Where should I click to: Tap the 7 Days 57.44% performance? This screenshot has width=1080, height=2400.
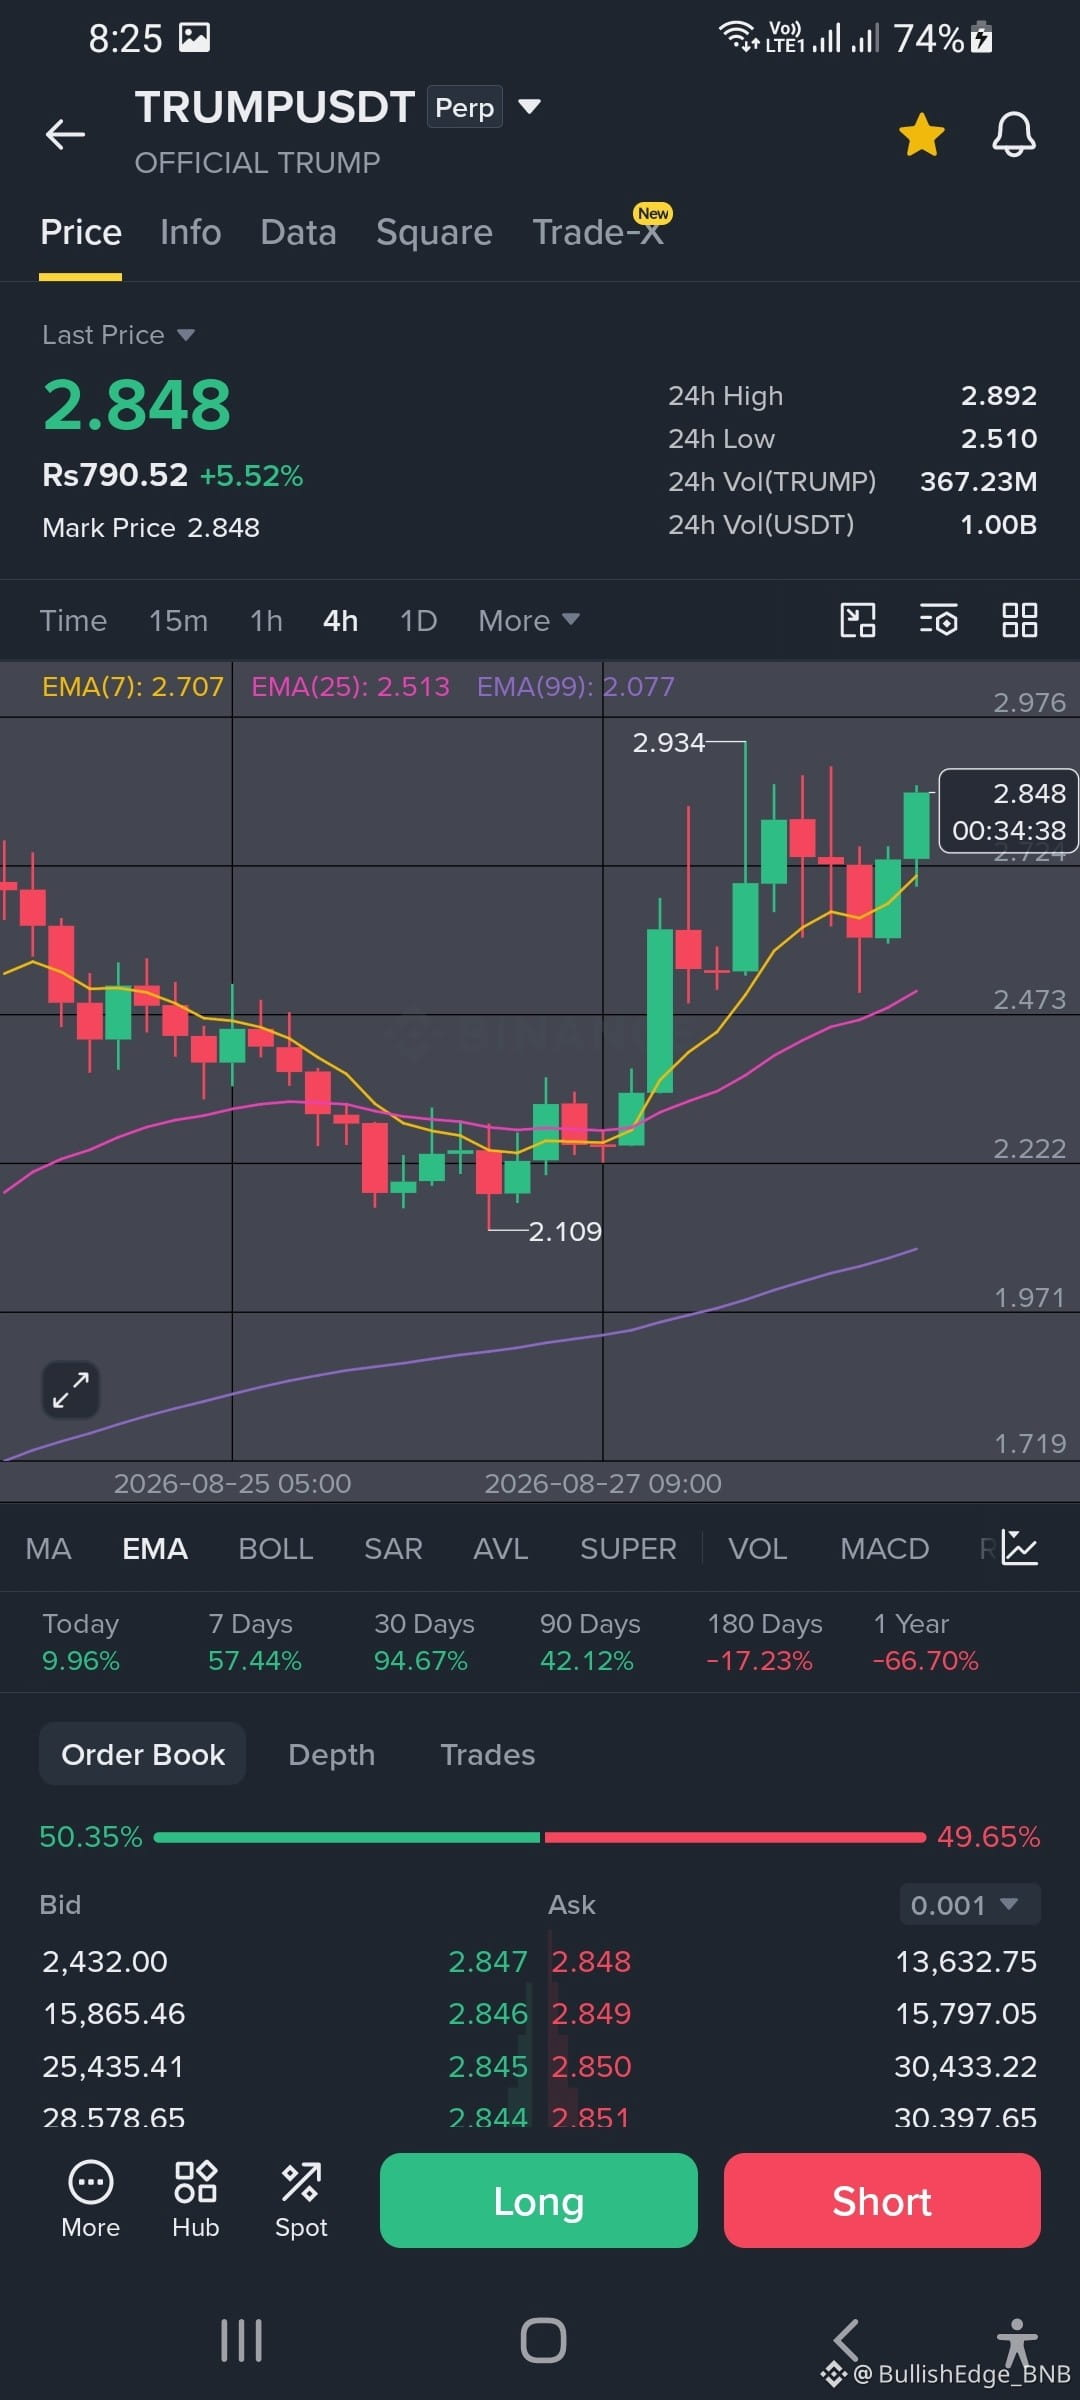[254, 1642]
